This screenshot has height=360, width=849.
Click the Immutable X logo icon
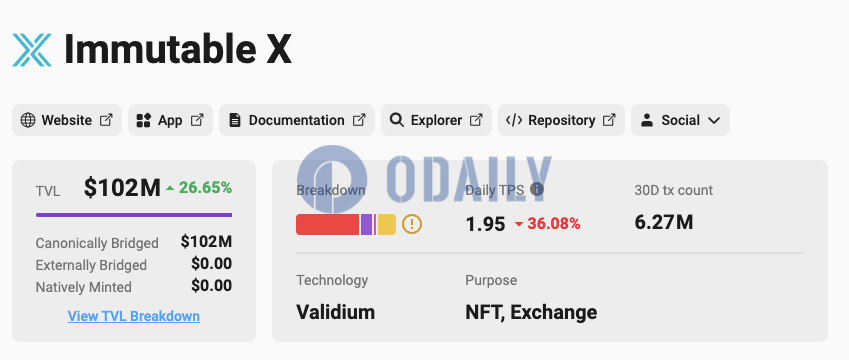(32, 50)
